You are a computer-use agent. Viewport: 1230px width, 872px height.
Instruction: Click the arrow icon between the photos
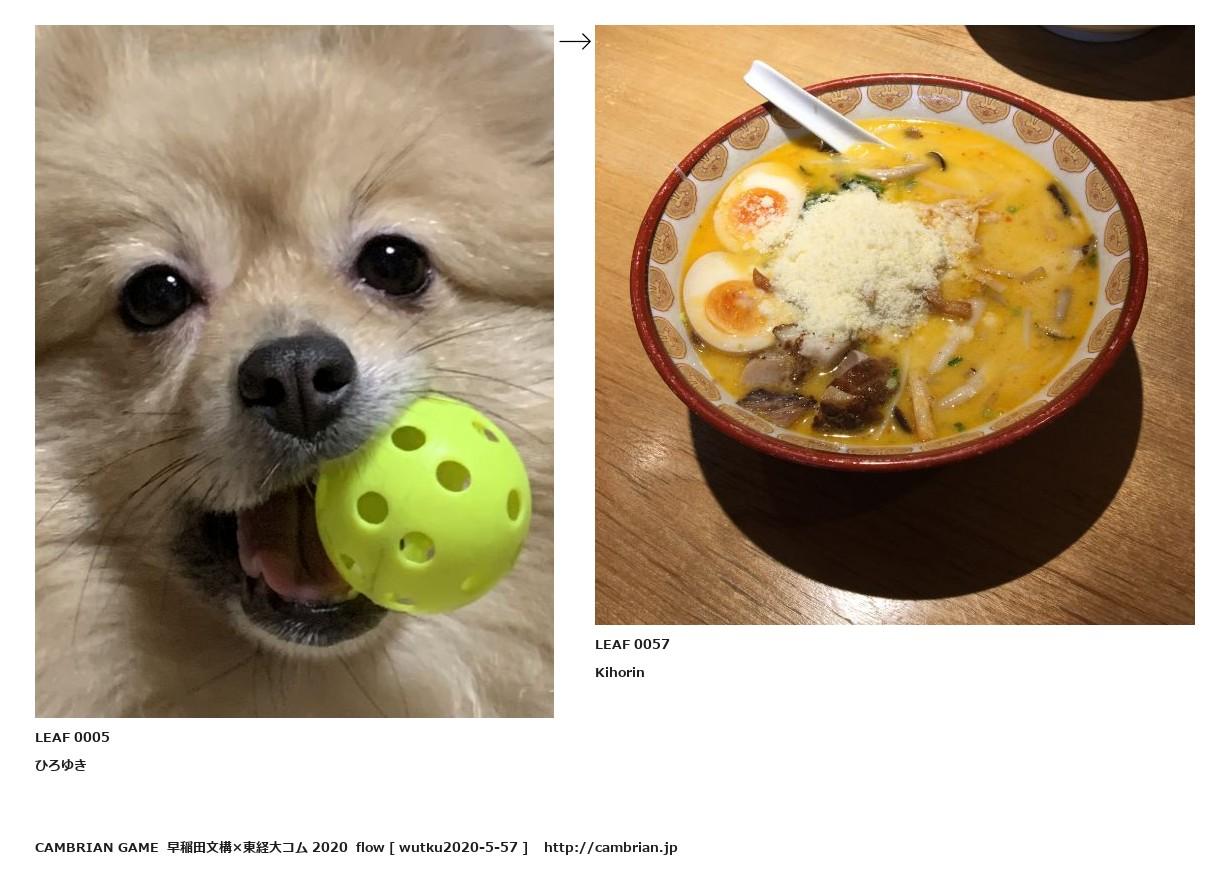coord(575,41)
